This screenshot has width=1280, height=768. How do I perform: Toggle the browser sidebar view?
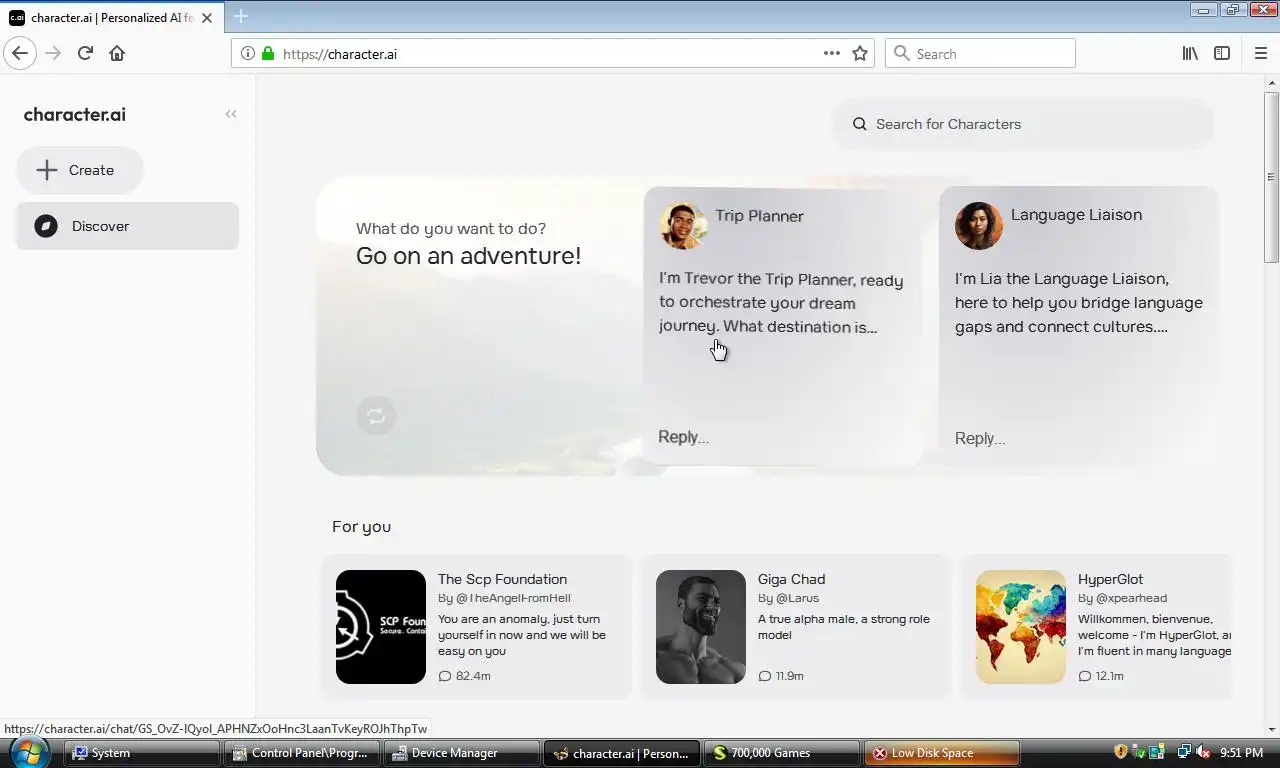point(1222,53)
